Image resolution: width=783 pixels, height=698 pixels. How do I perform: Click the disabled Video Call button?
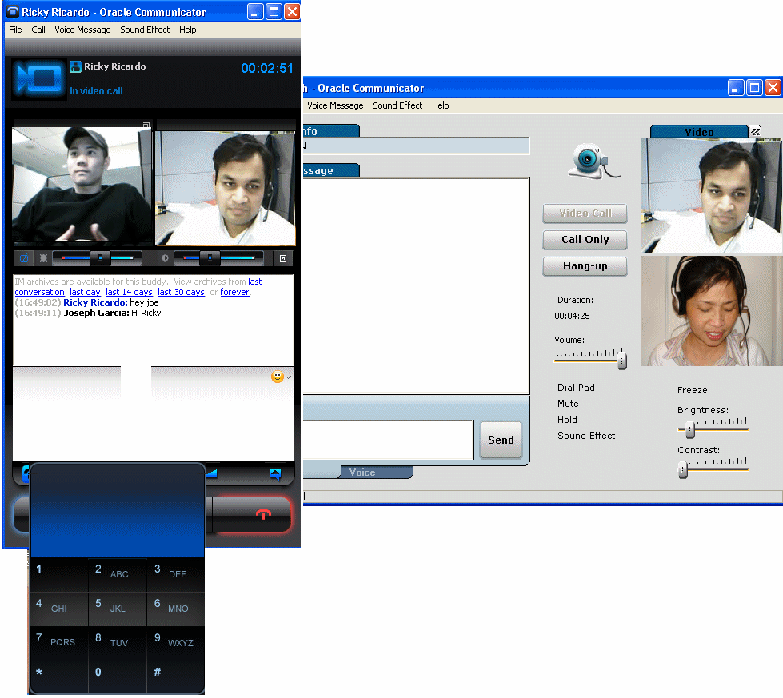point(585,213)
